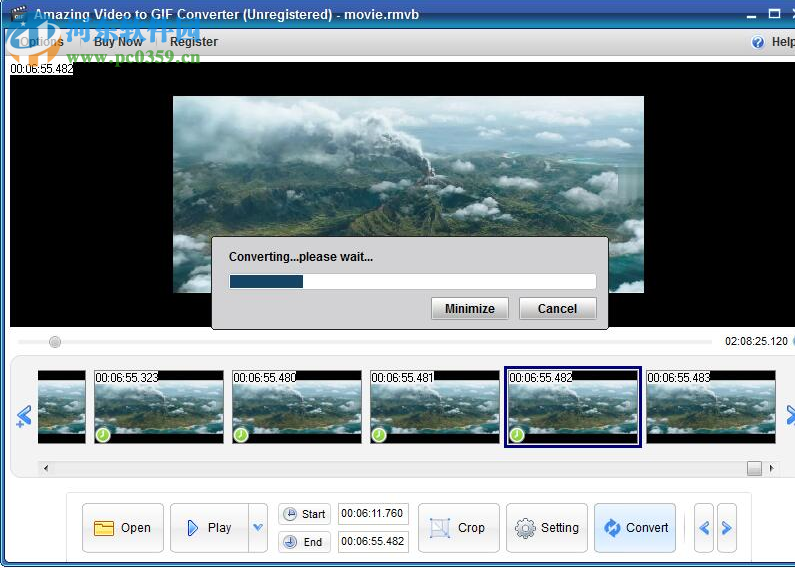
Task: Click the Start time field 00:06:11.760
Action: [x=373, y=513]
